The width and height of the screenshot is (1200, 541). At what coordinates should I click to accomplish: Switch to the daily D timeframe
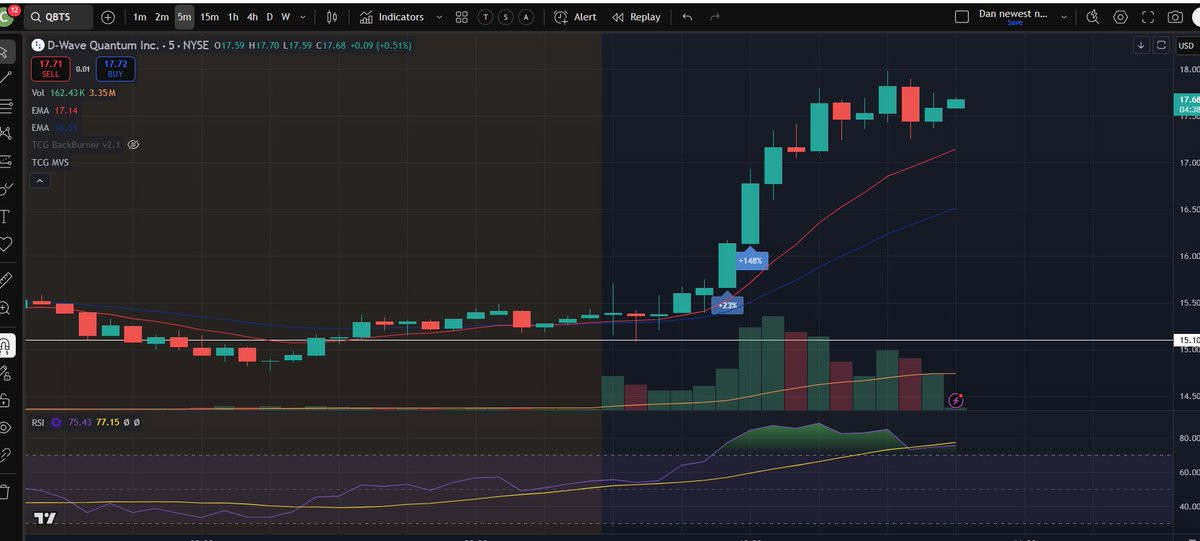tap(269, 17)
